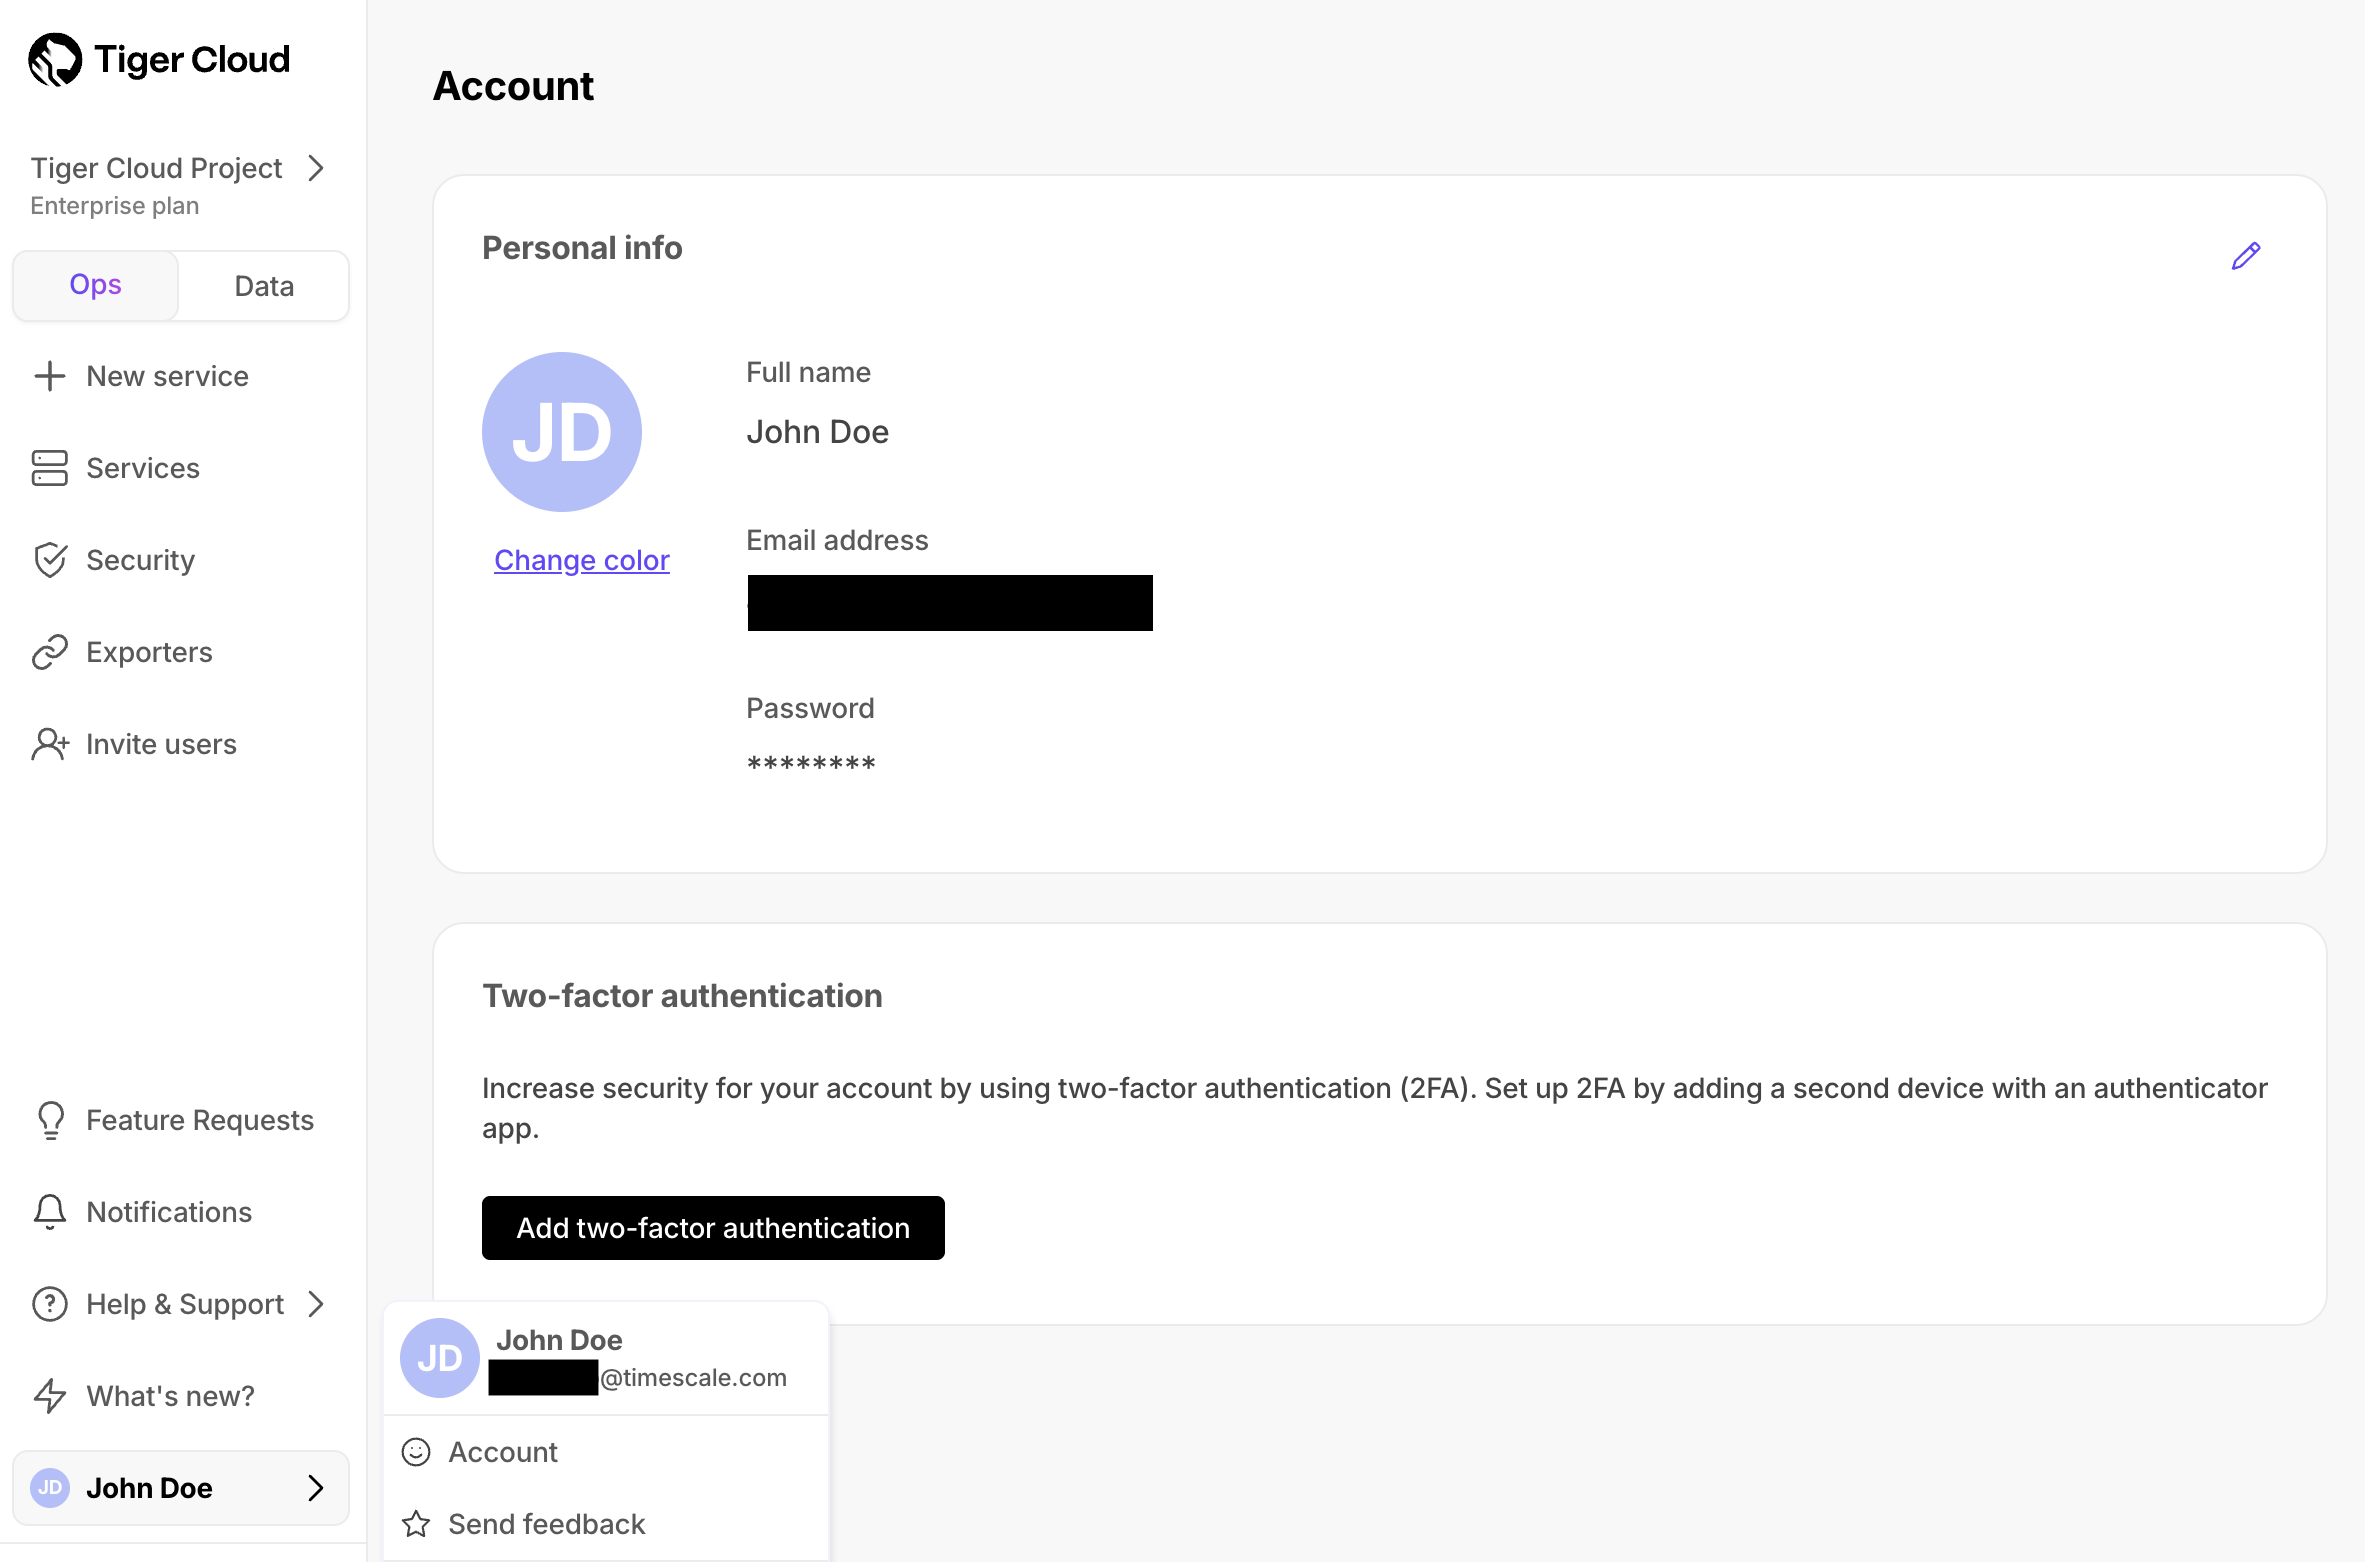Click the Exporters link icon
The height and width of the screenshot is (1562, 2365).
click(49, 652)
